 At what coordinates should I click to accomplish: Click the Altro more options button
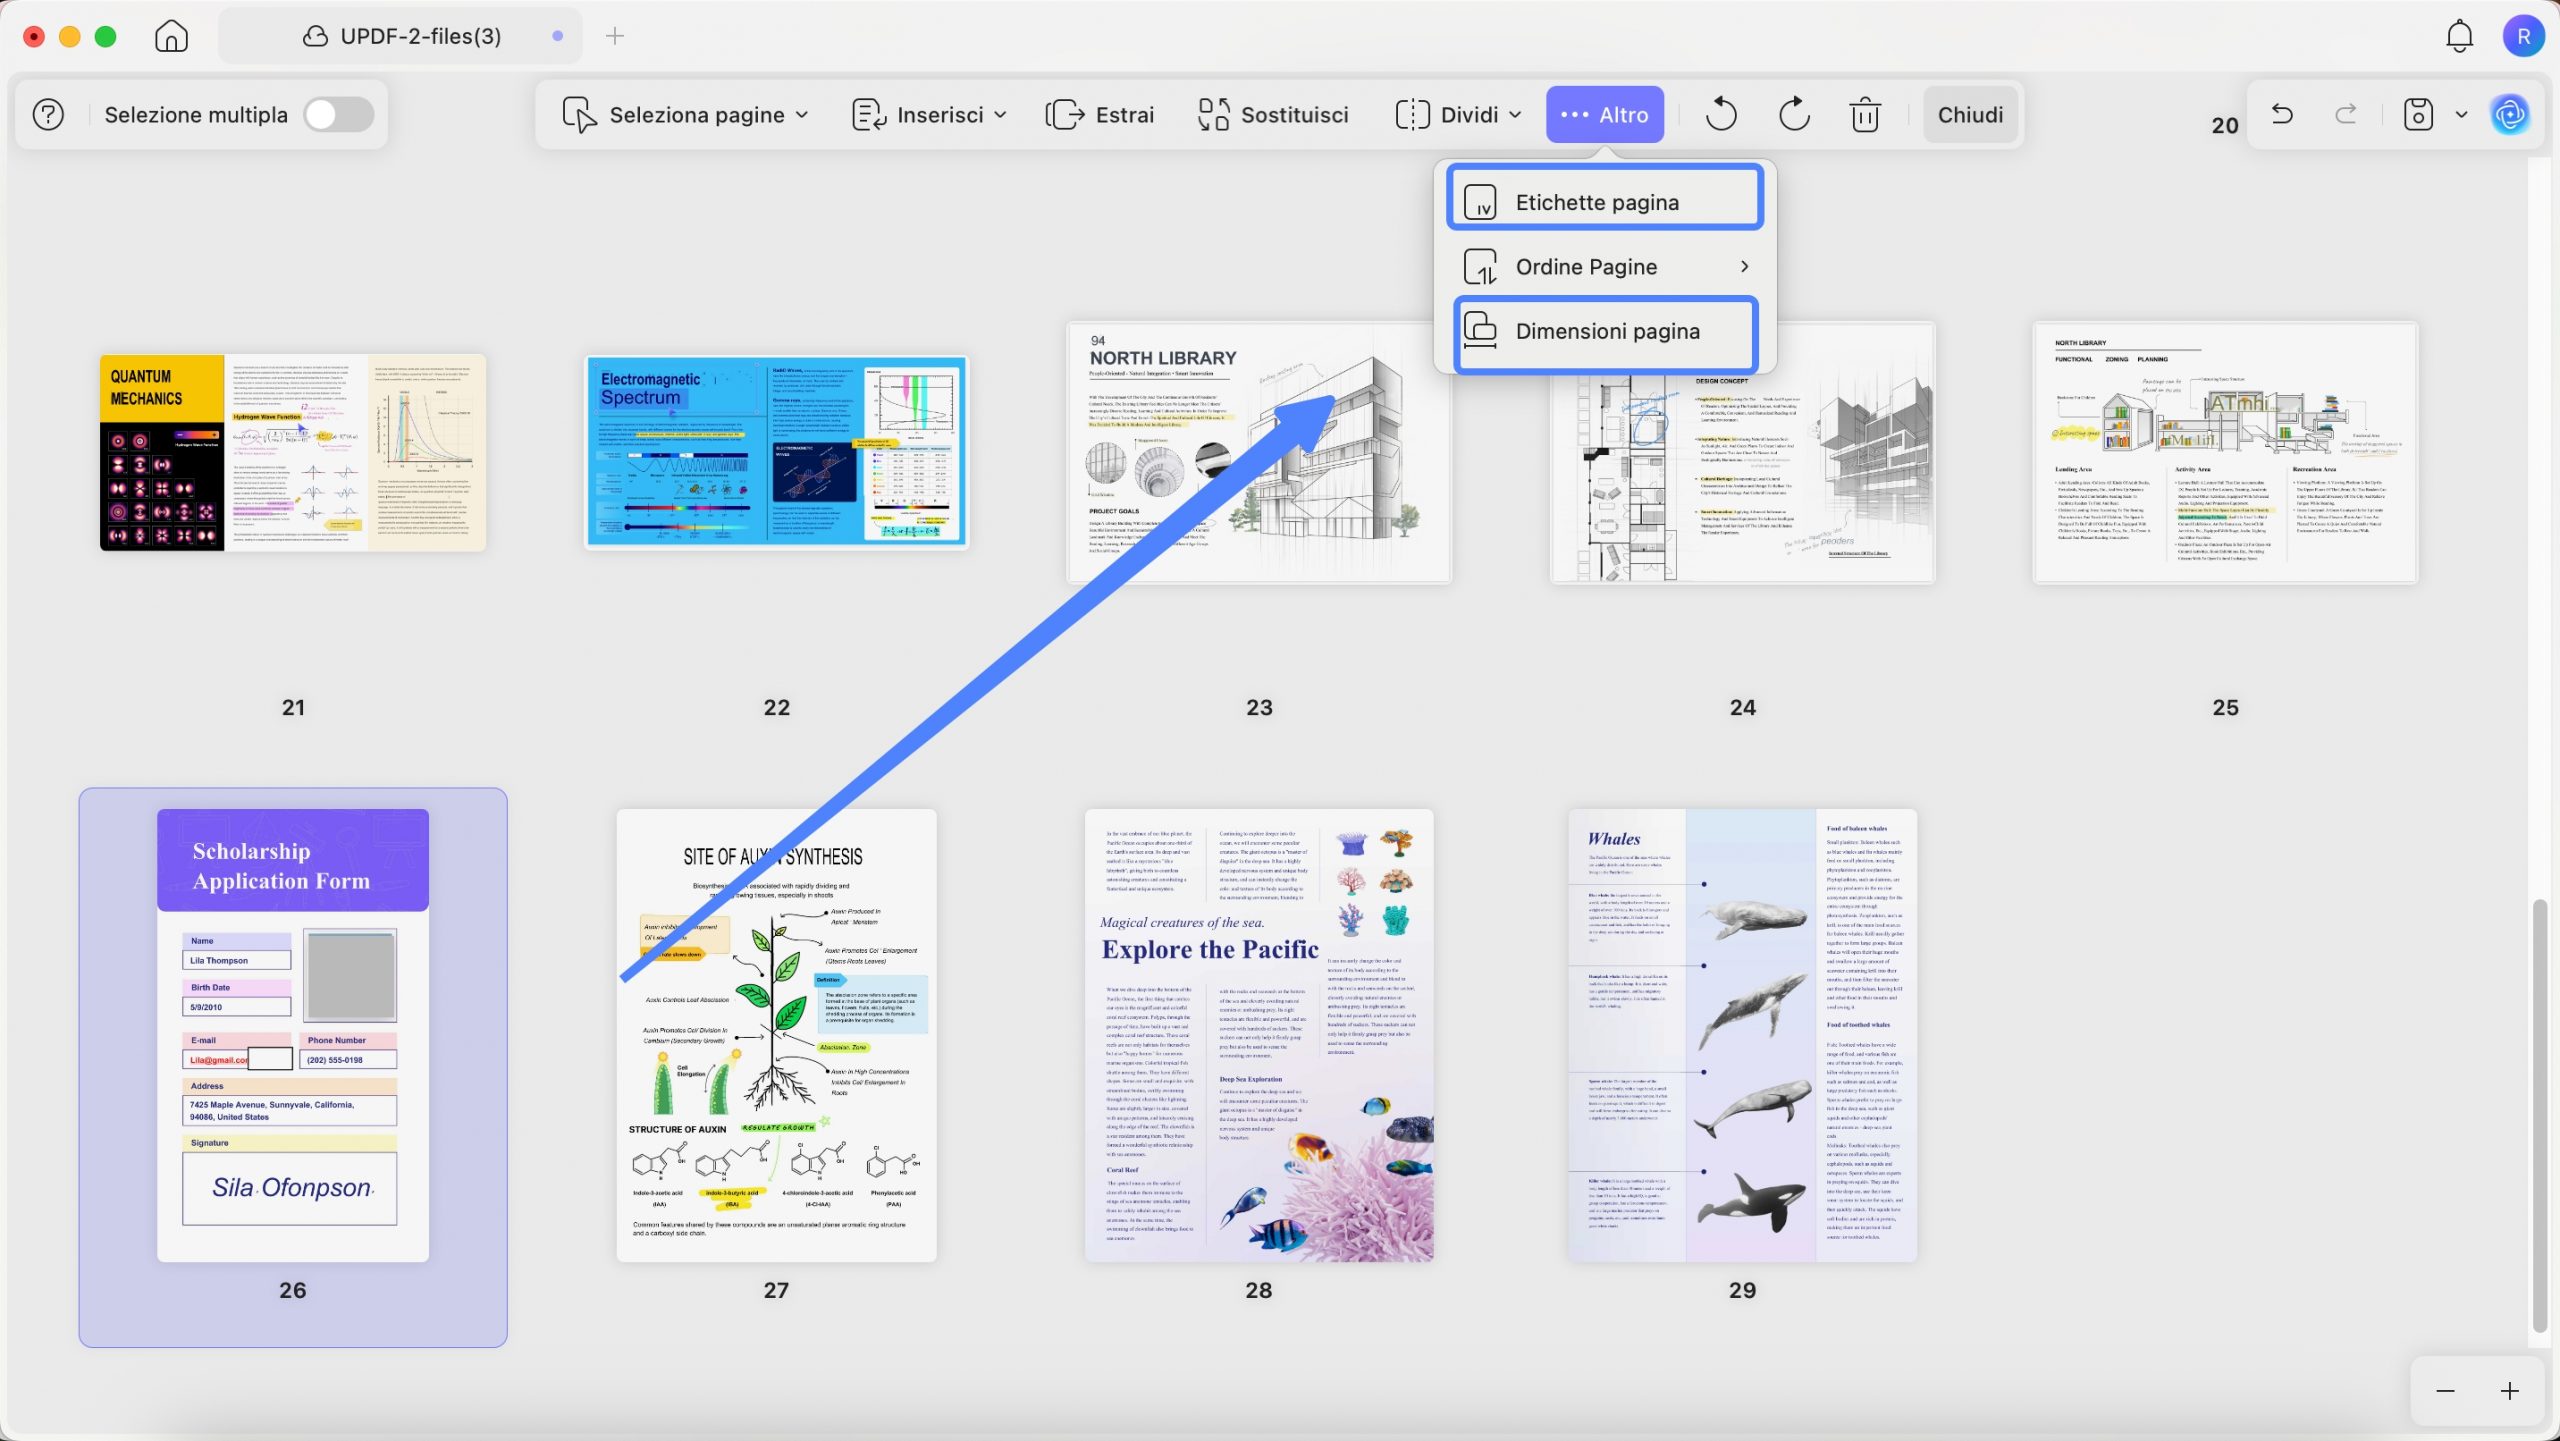(x=1605, y=115)
